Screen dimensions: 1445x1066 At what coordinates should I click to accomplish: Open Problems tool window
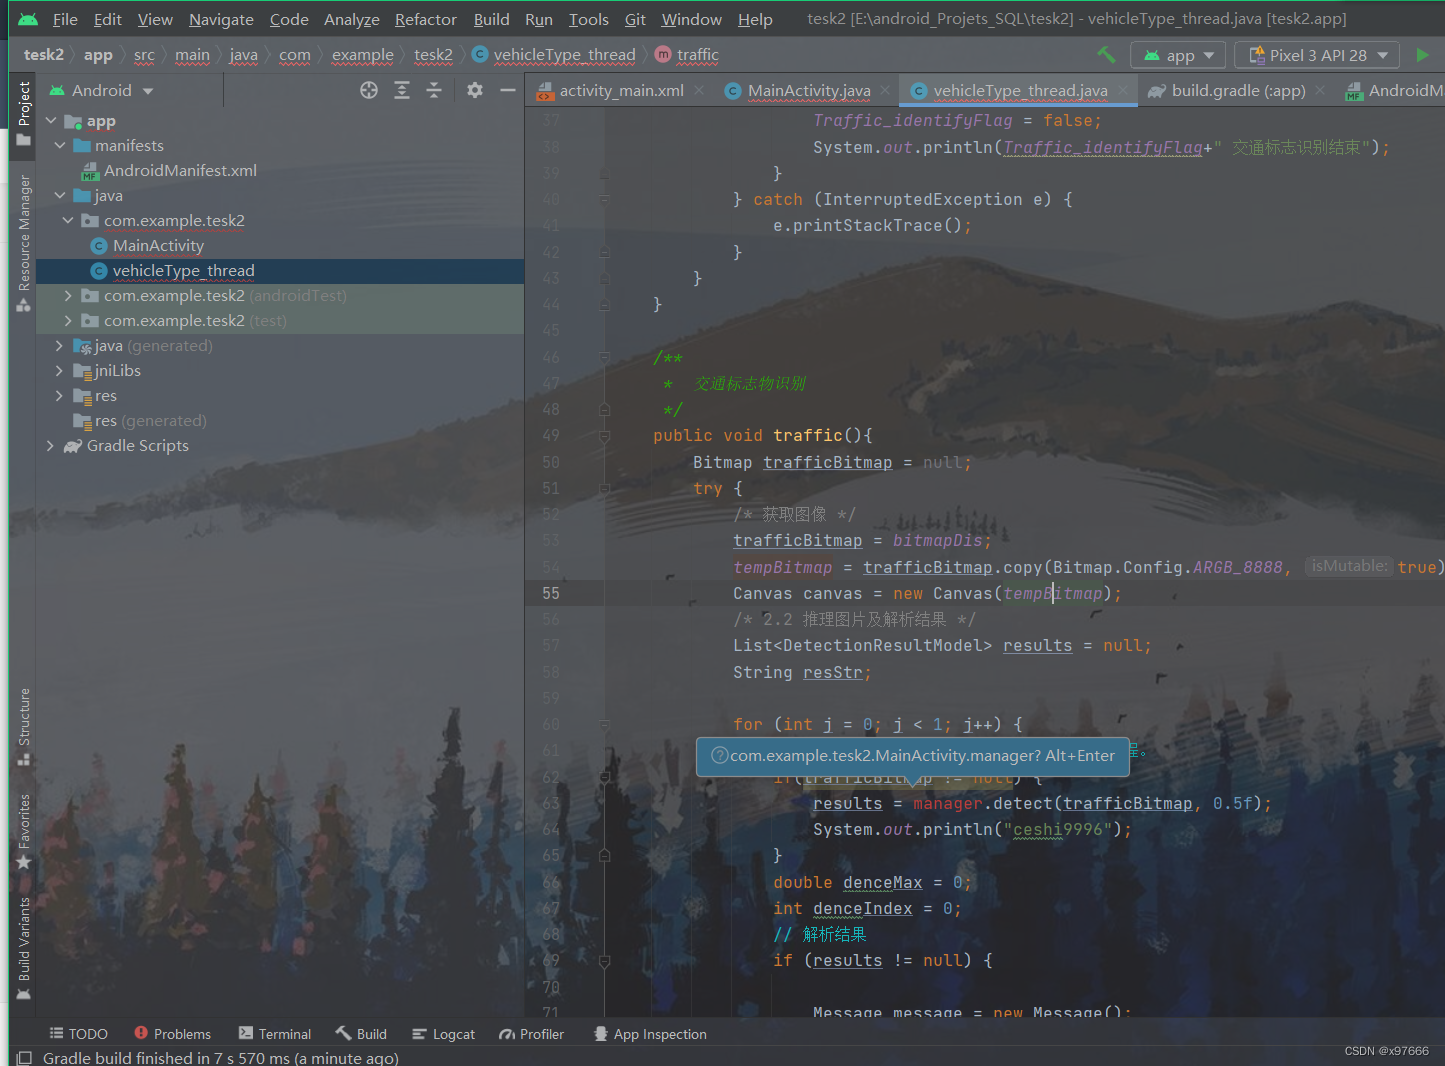pyautogui.click(x=172, y=1034)
